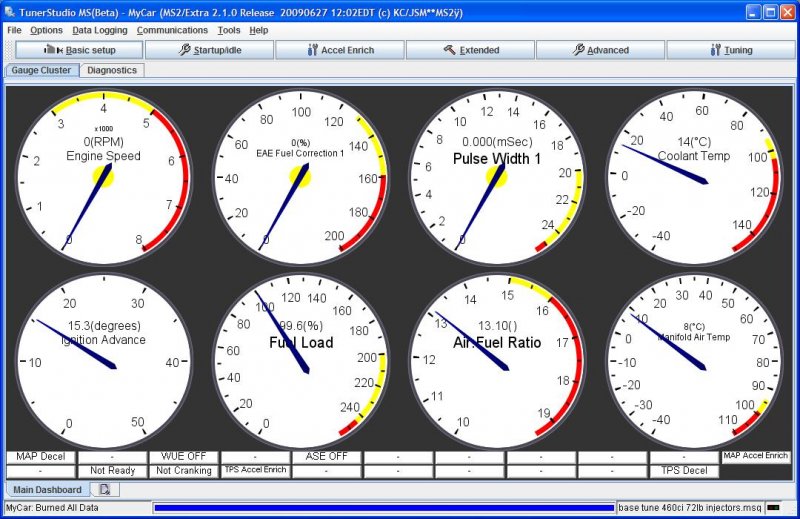This screenshot has width=800, height=519.
Task: Click the WUE OFF indicator
Action: tap(184, 457)
